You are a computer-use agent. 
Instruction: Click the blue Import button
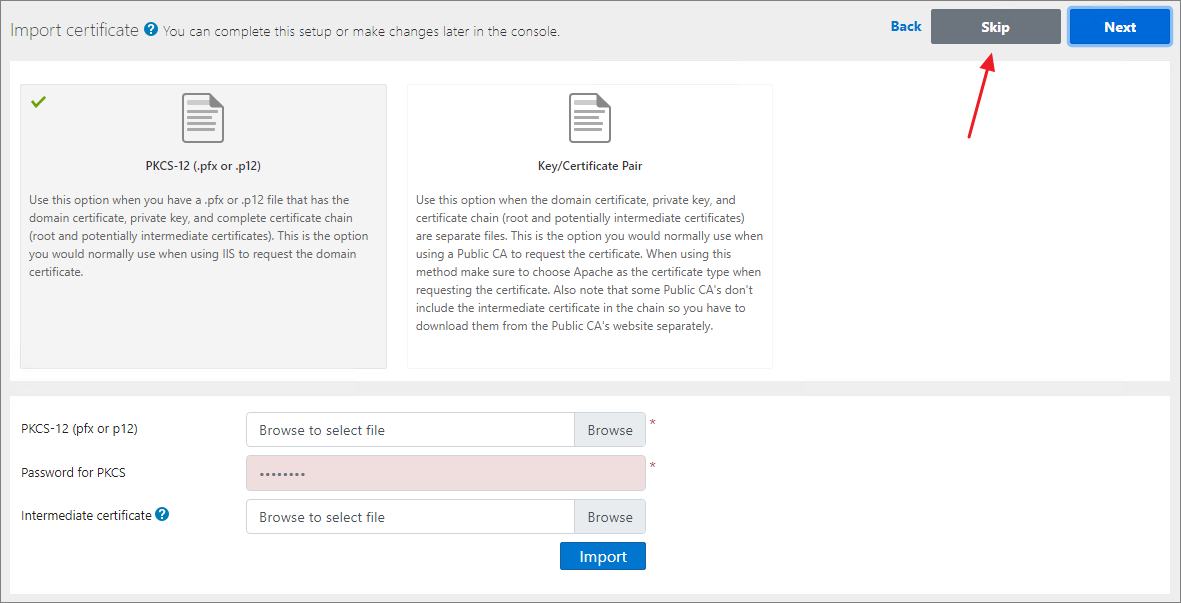[x=603, y=556]
